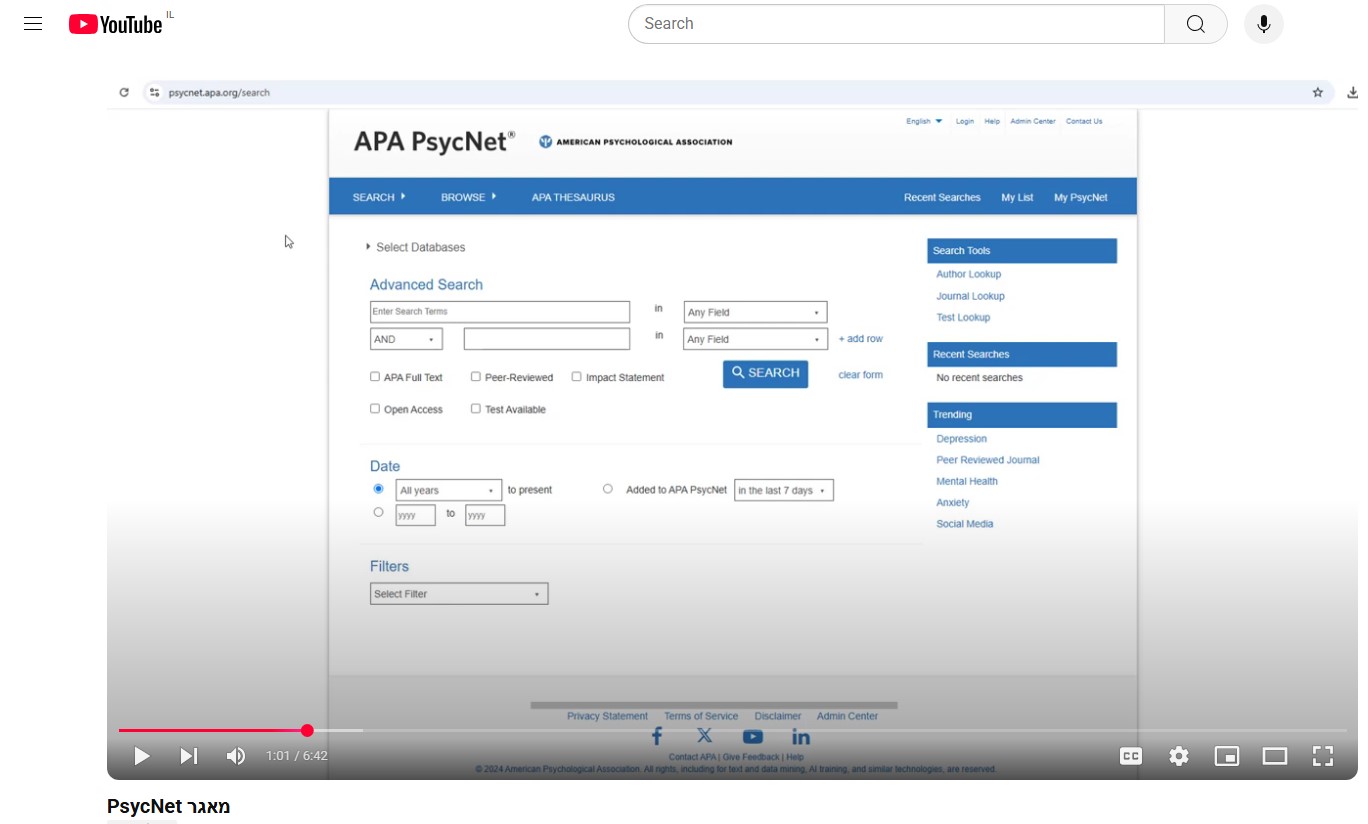The height and width of the screenshot is (824, 1368).
Task: Open the YouTube hamburger guide menu
Action: (33, 24)
